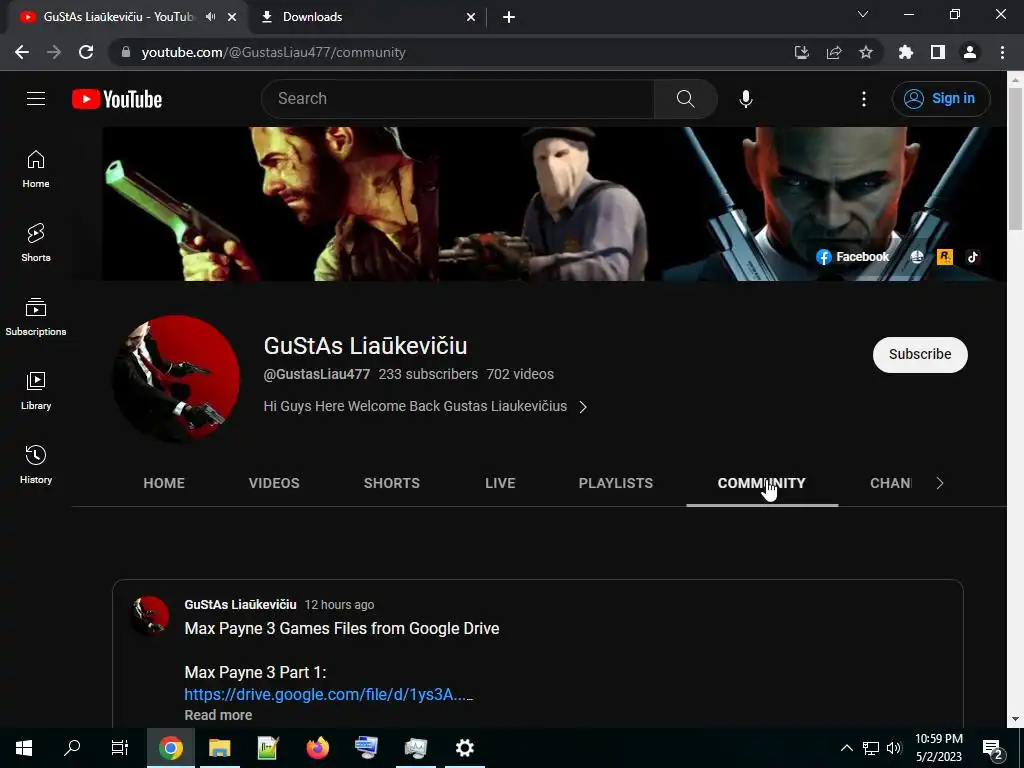Open the TikTok banner link icon

pos(973,257)
